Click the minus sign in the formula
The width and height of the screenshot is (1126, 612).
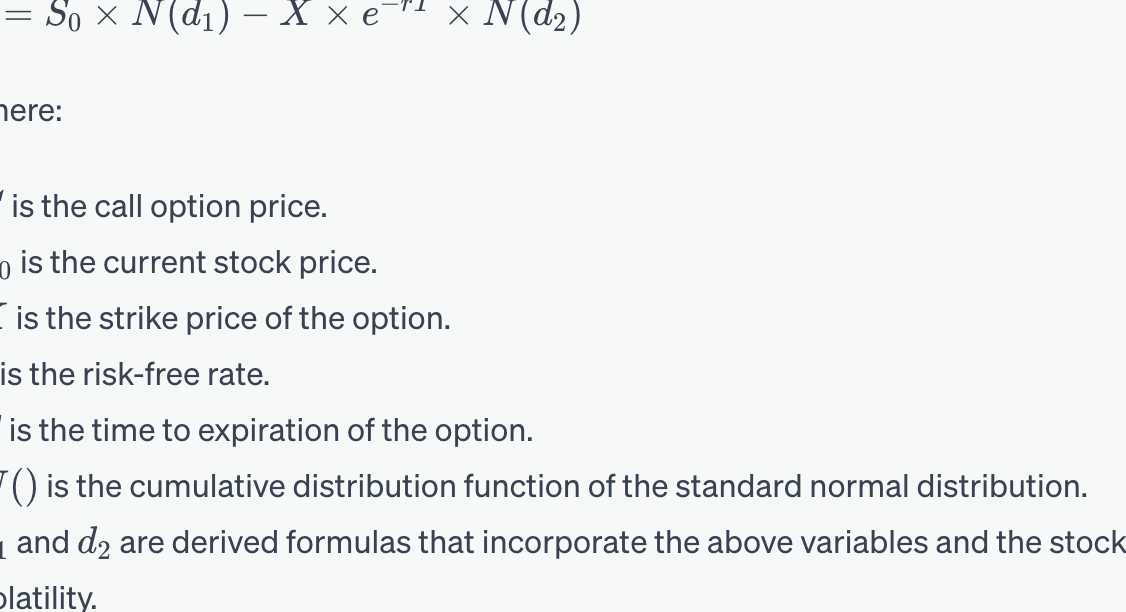255,16
